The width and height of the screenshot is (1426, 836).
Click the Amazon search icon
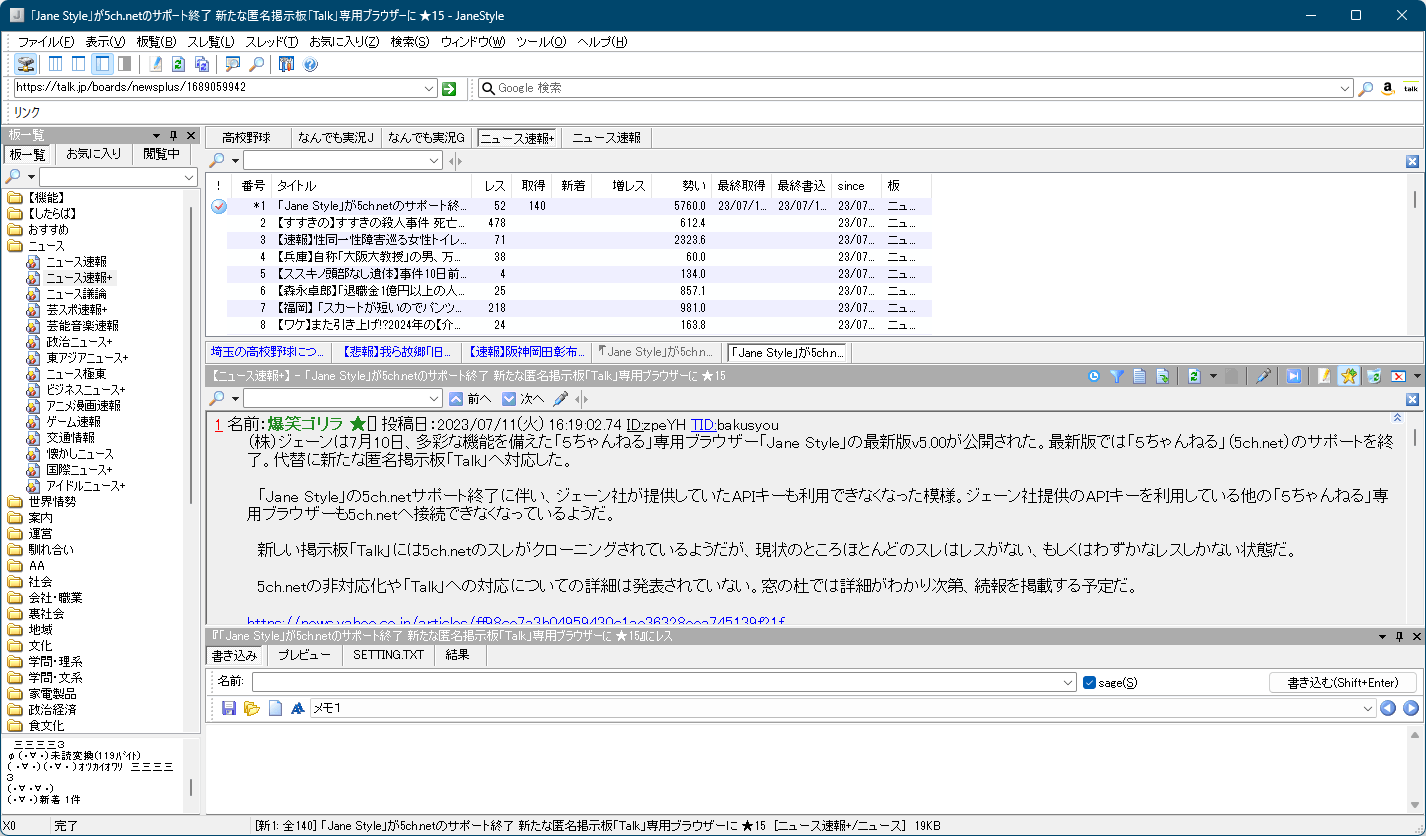pyautogui.click(x=1388, y=88)
